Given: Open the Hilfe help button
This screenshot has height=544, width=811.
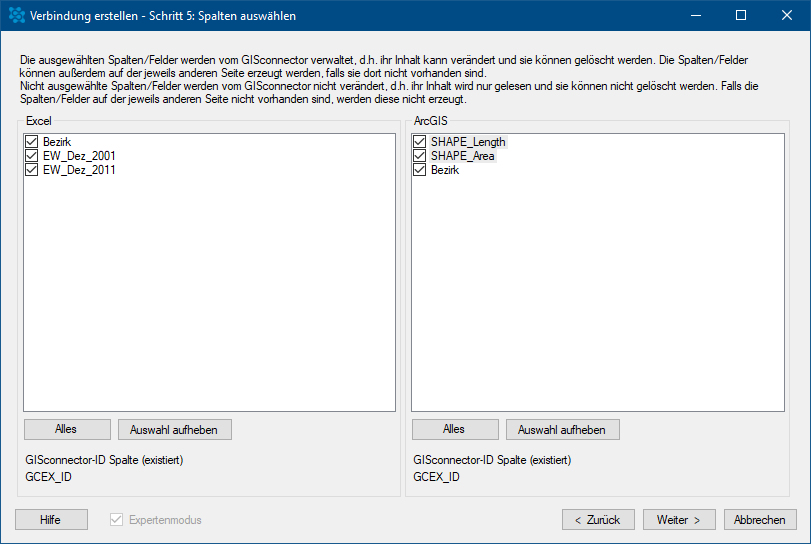Looking at the screenshot, I should 51,520.
